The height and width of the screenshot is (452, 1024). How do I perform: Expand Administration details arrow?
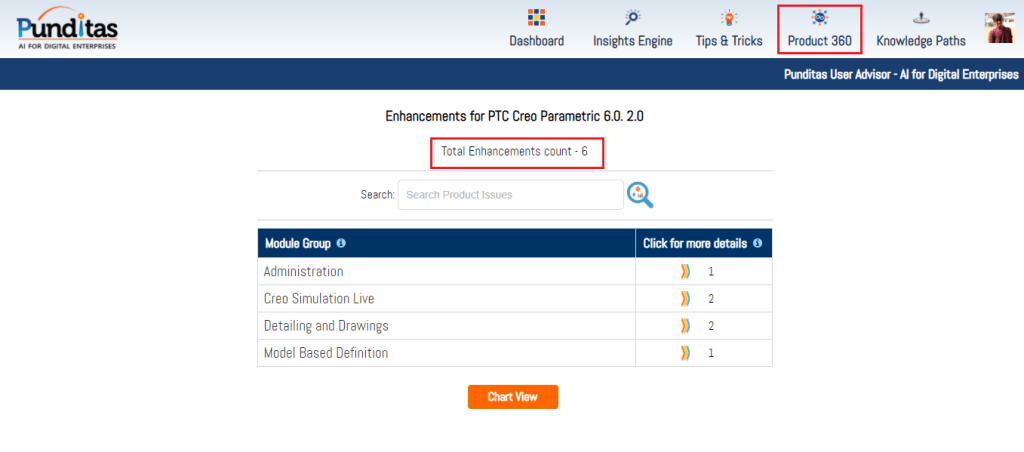click(686, 271)
